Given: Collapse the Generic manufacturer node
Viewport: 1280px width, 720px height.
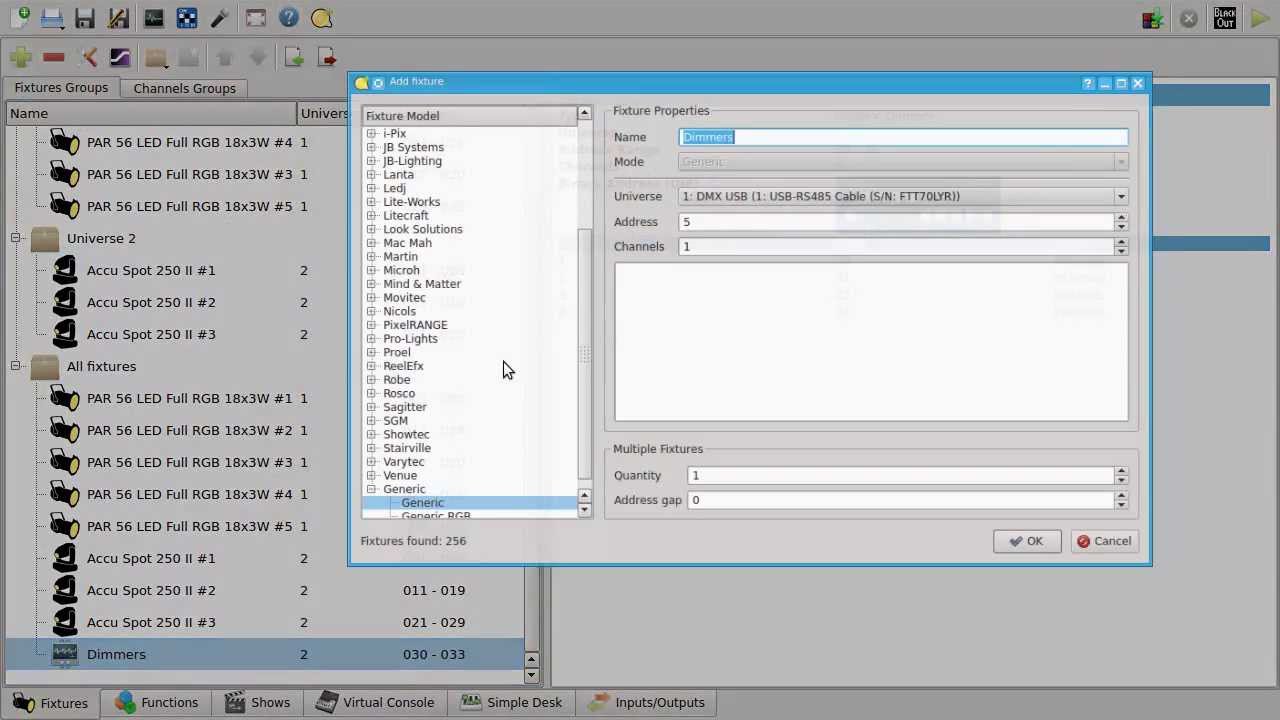Looking at the screenshot, I should pyautogui.click(x=371, y=489).
